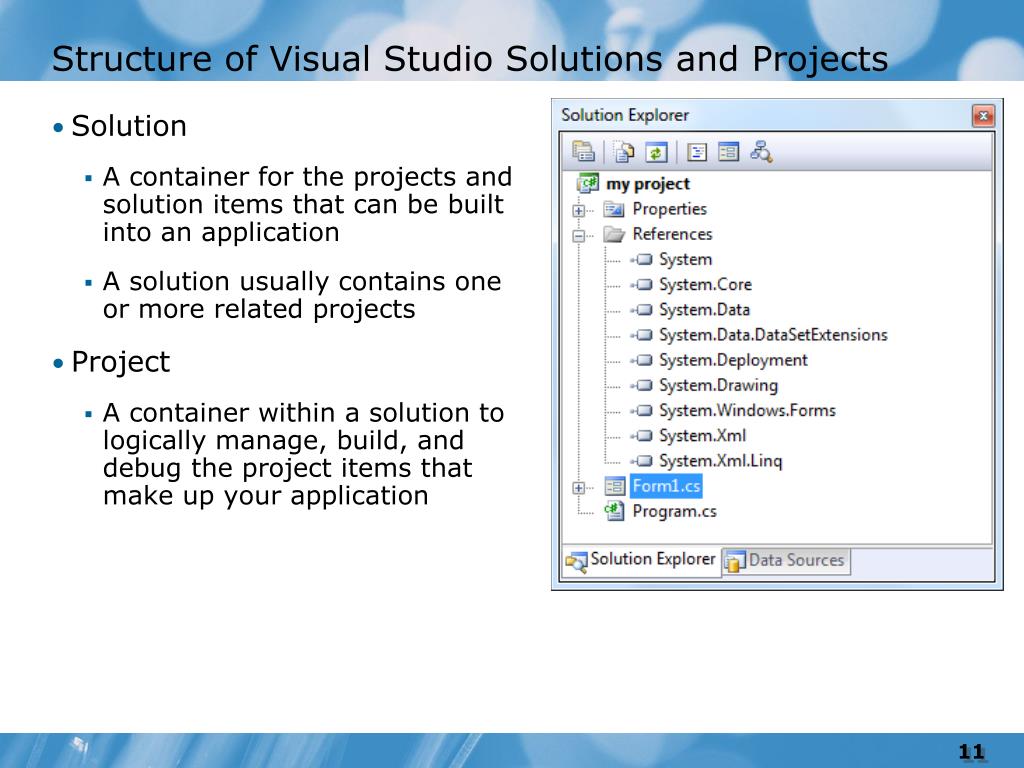
Task: Select the System.Xml reference
Action: [x=702, y=436]
